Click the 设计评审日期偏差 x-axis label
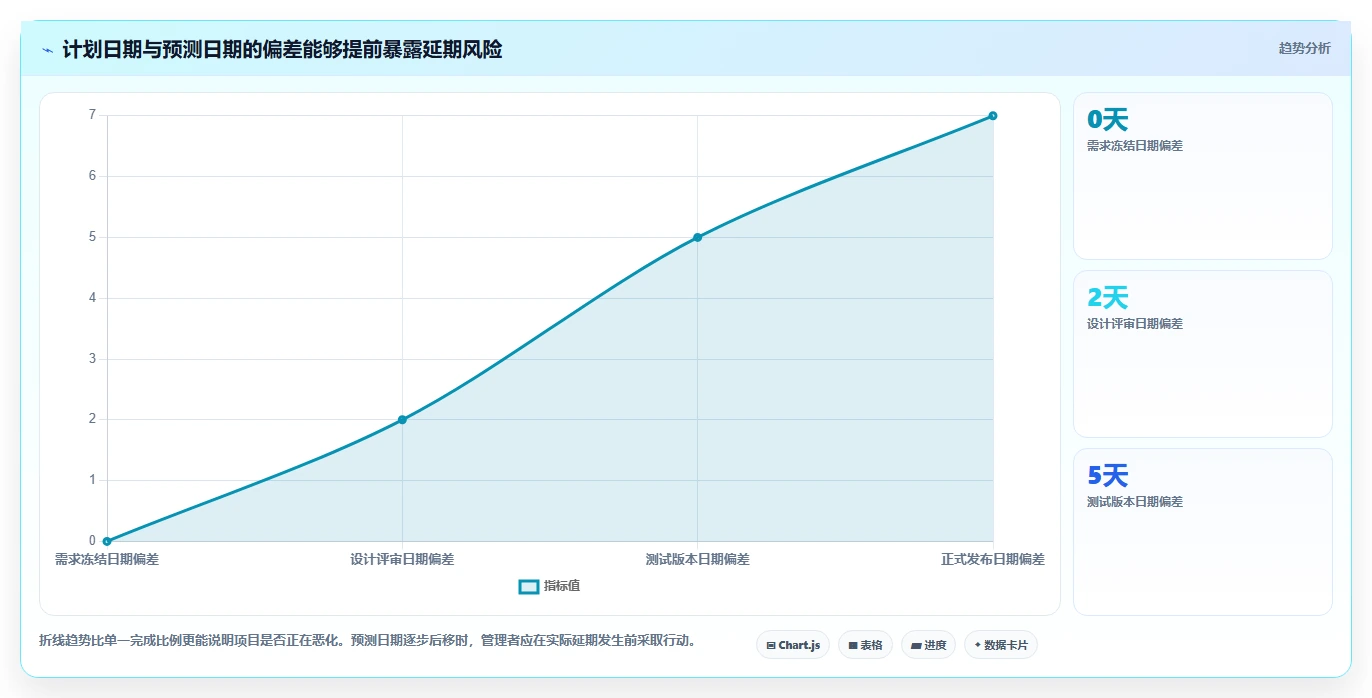This screenshot has height=698, width=1372. pos(402,559)
